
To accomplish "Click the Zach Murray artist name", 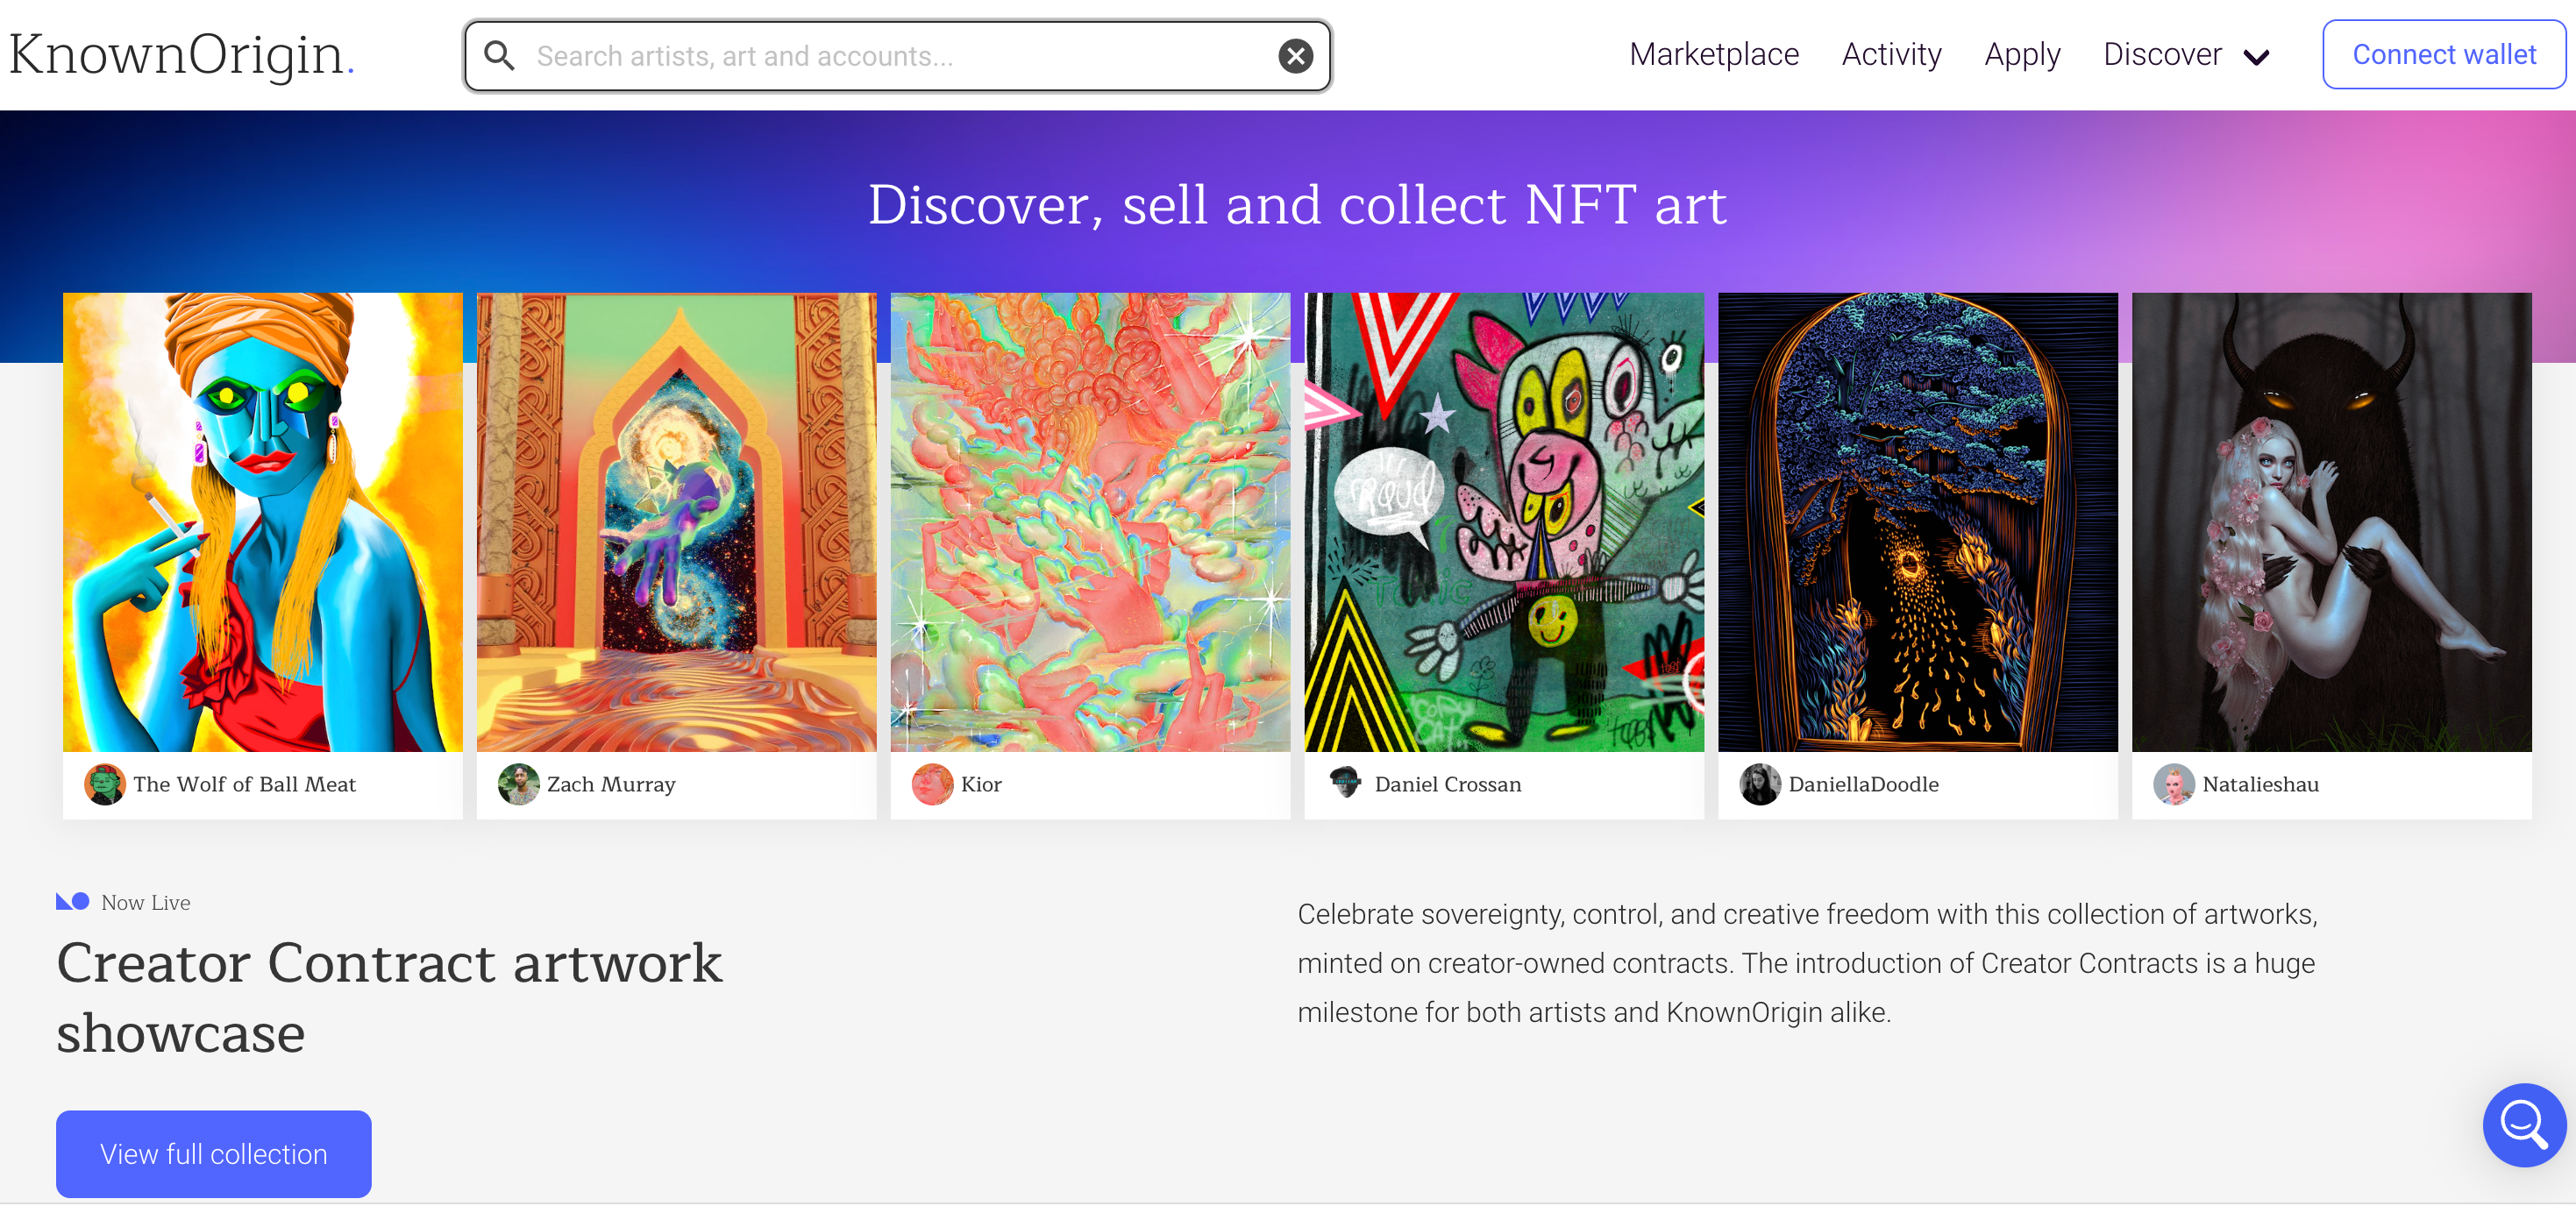I will [x=611, y=784].
